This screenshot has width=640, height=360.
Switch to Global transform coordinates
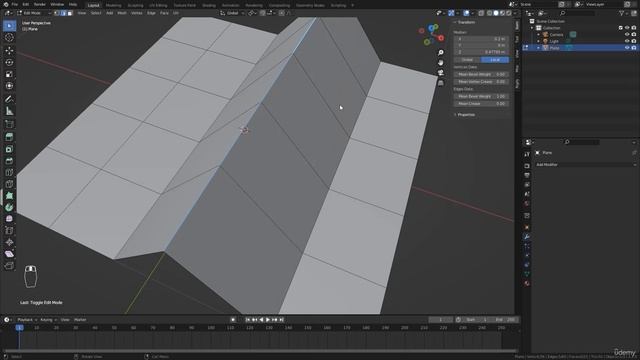pos(467,60)
